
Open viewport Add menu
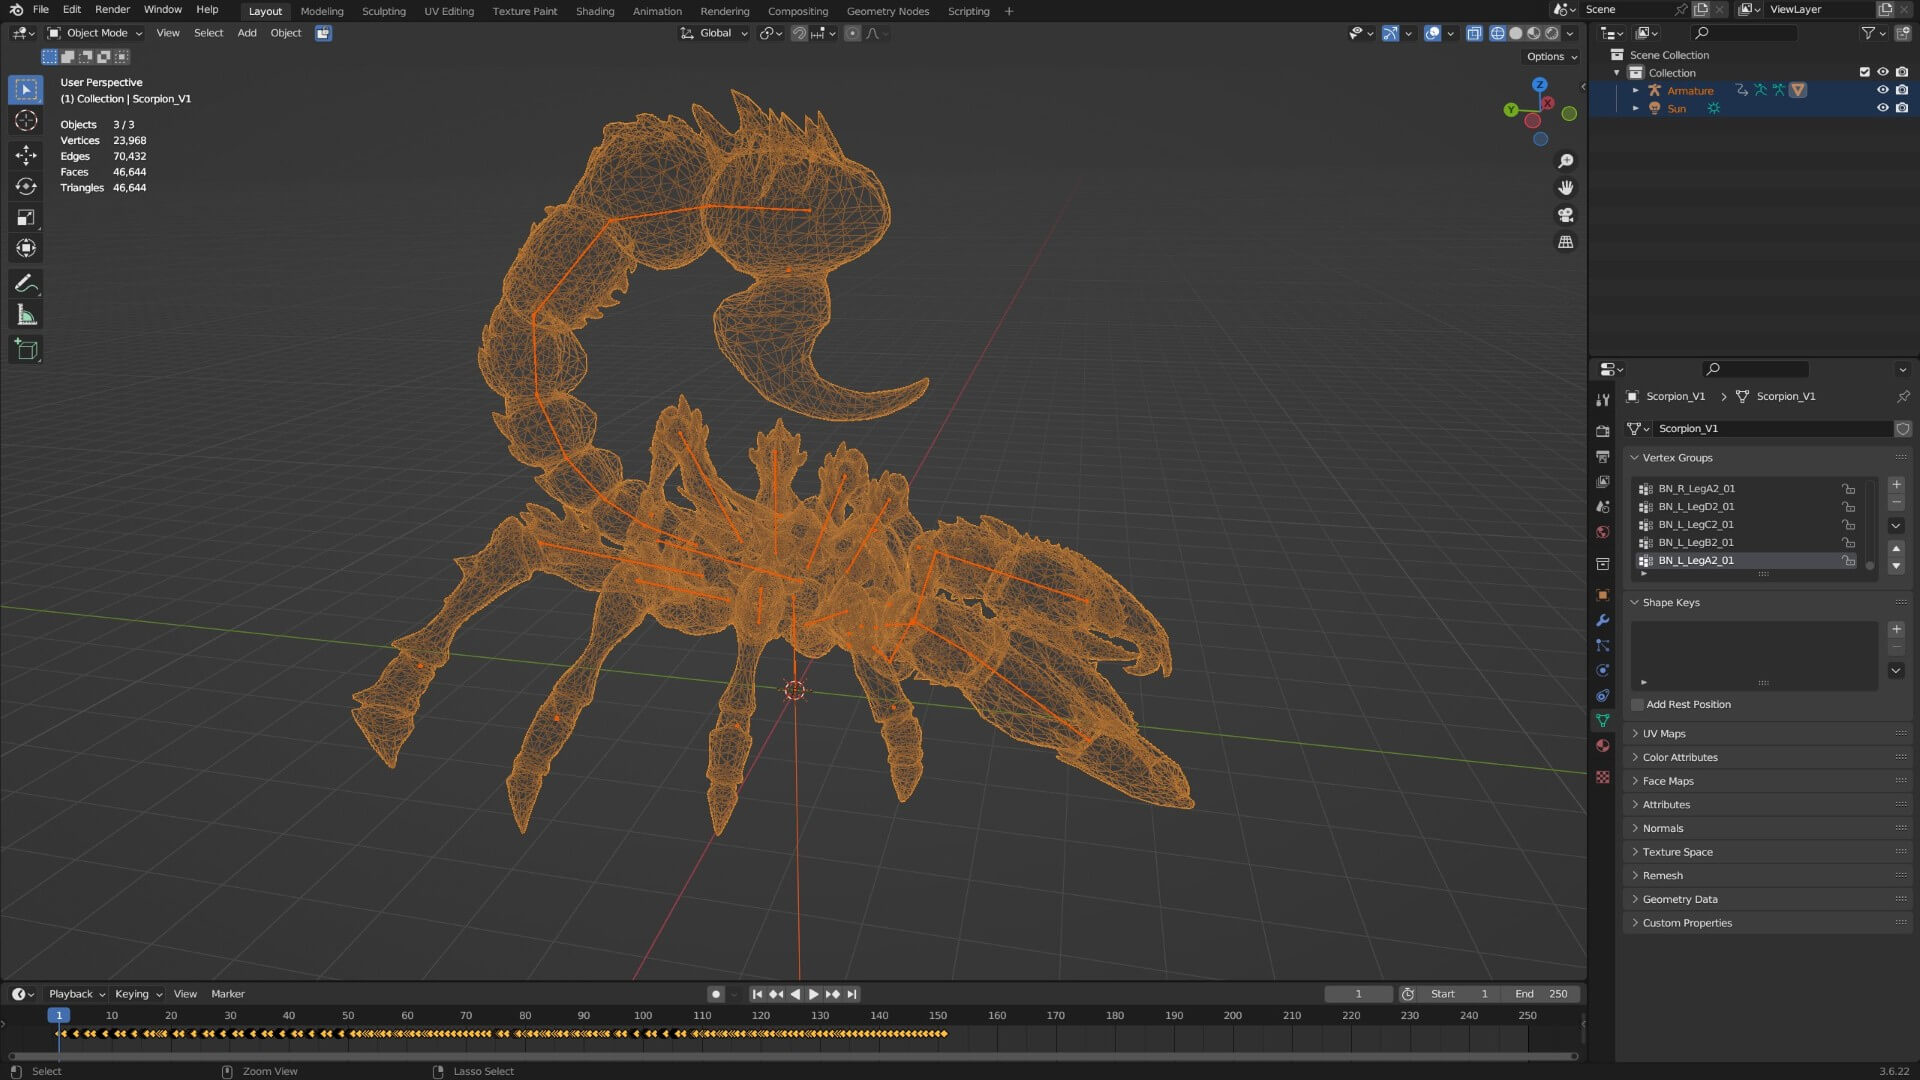tap(247, 33)
